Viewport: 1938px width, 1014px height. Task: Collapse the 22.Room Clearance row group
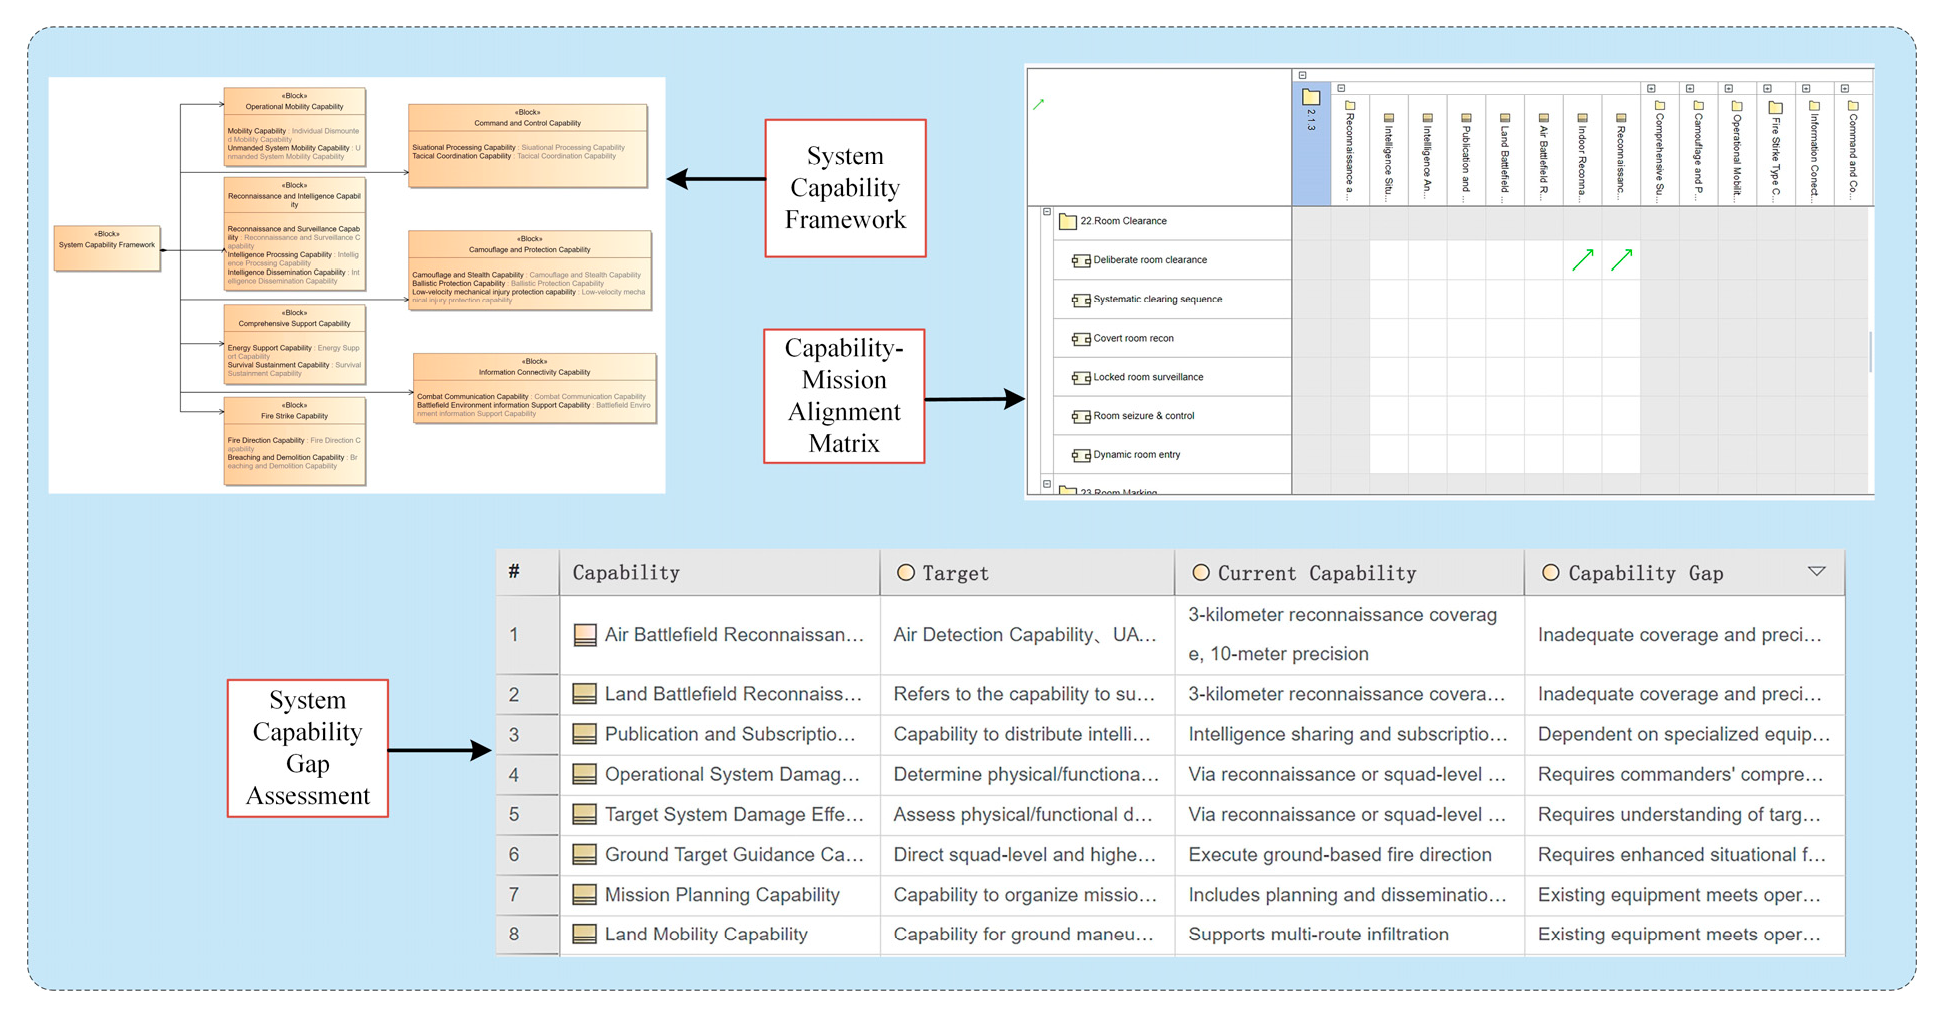click(x=1047, y=212)
